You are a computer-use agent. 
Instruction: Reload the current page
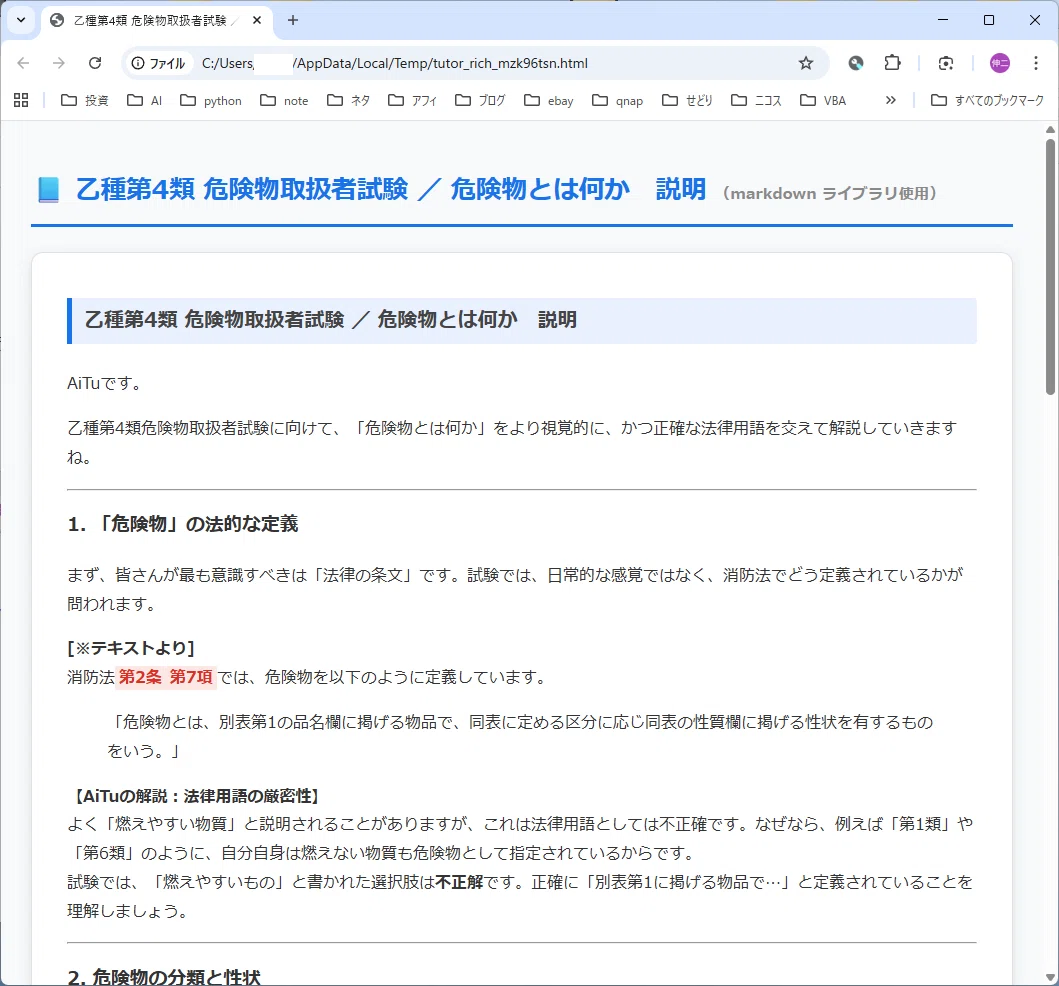(x=95, y=63)
